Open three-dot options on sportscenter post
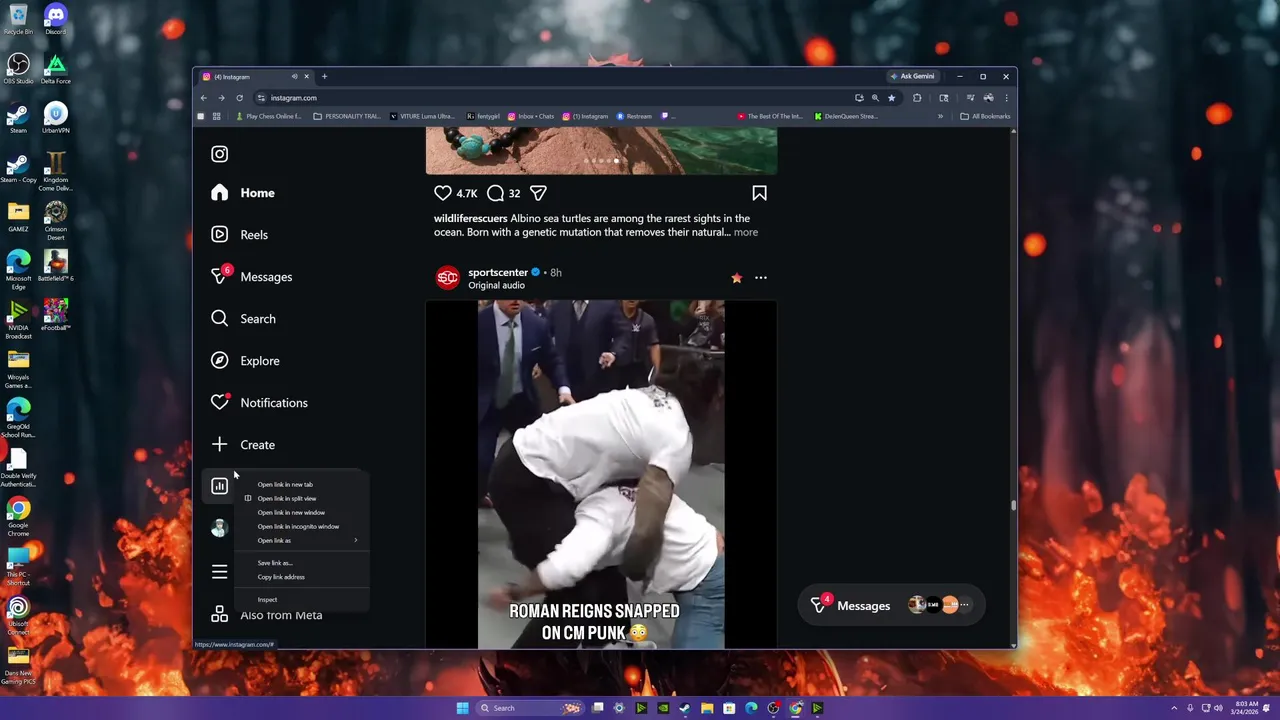The height and width of the screenshot is (720, 1280). pos(761,278)
